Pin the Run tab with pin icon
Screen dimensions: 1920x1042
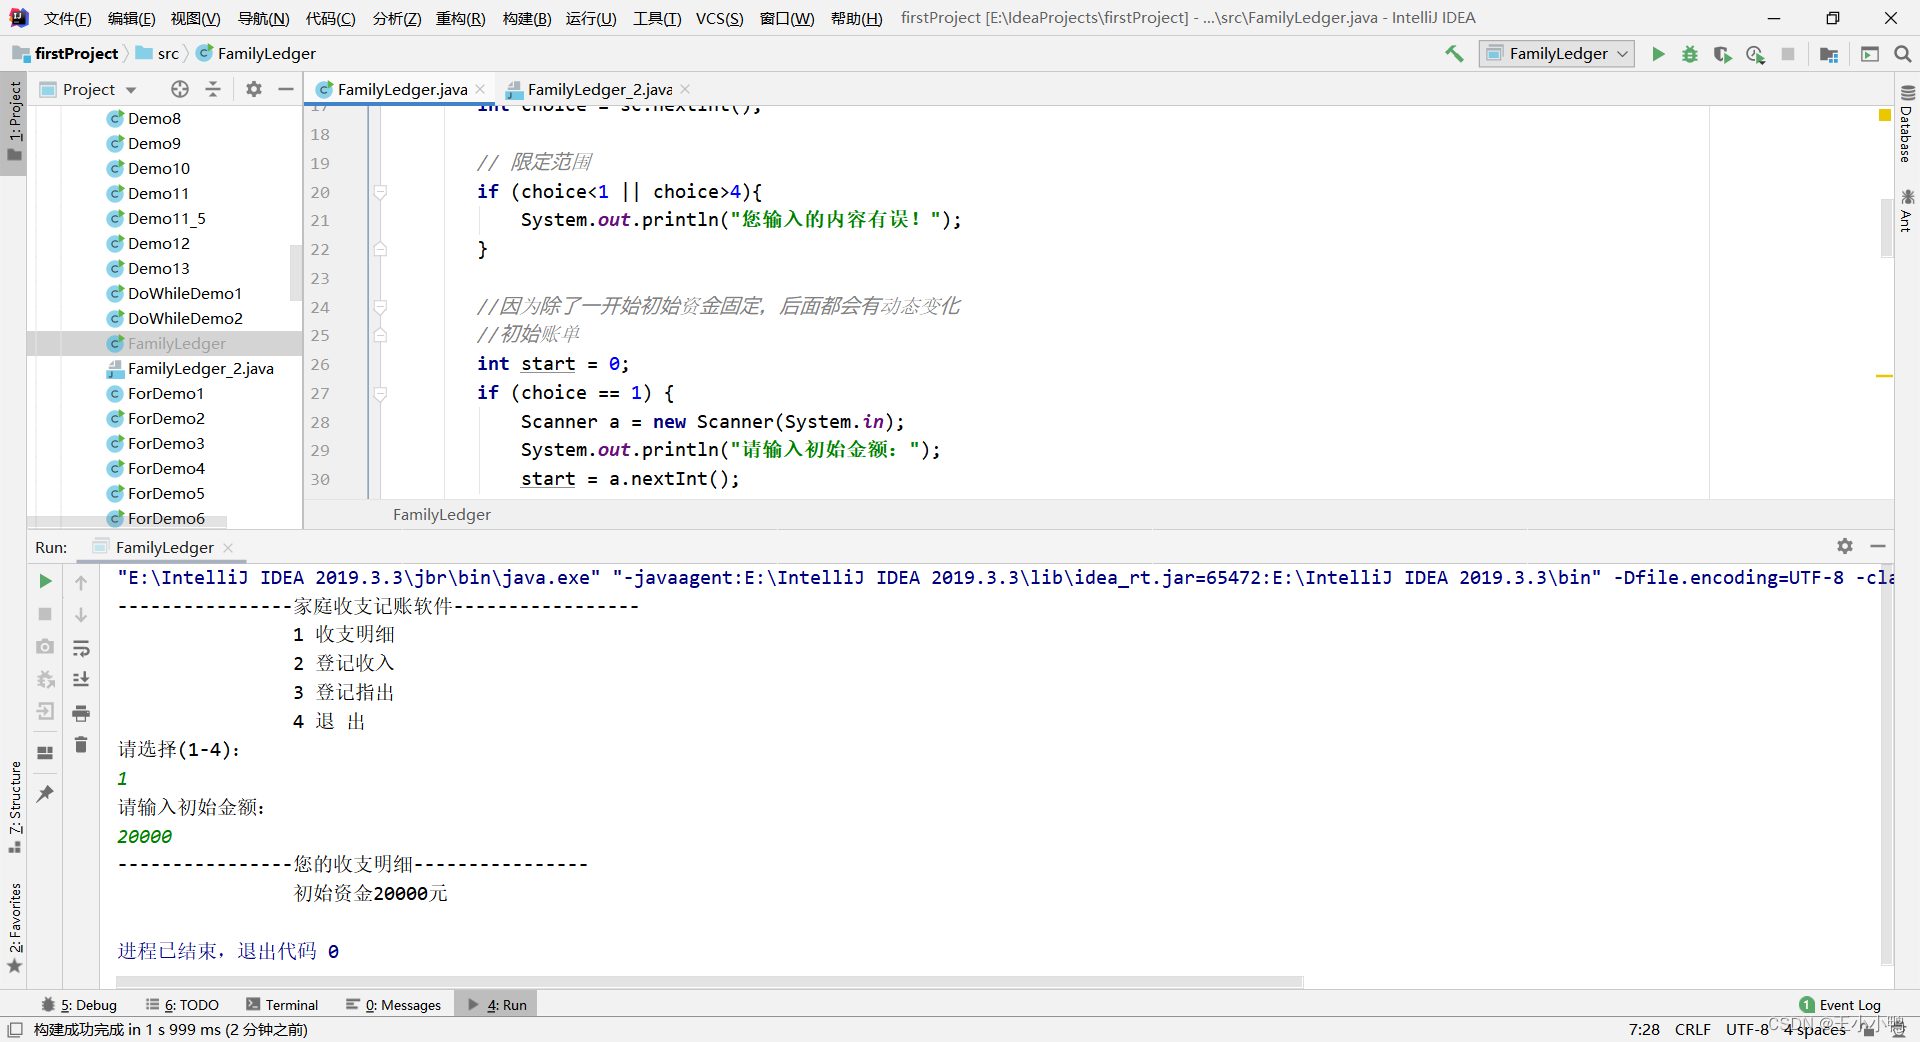point(45,794)
